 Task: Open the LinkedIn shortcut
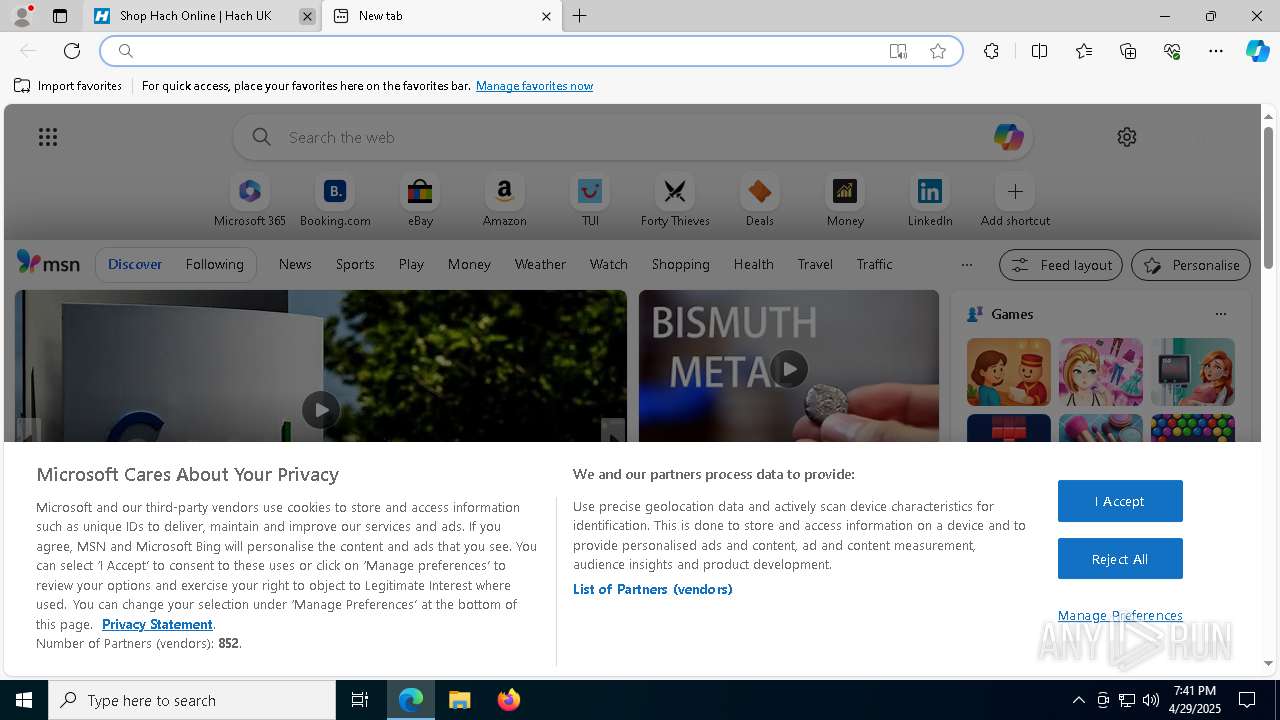tap(930, 201)
